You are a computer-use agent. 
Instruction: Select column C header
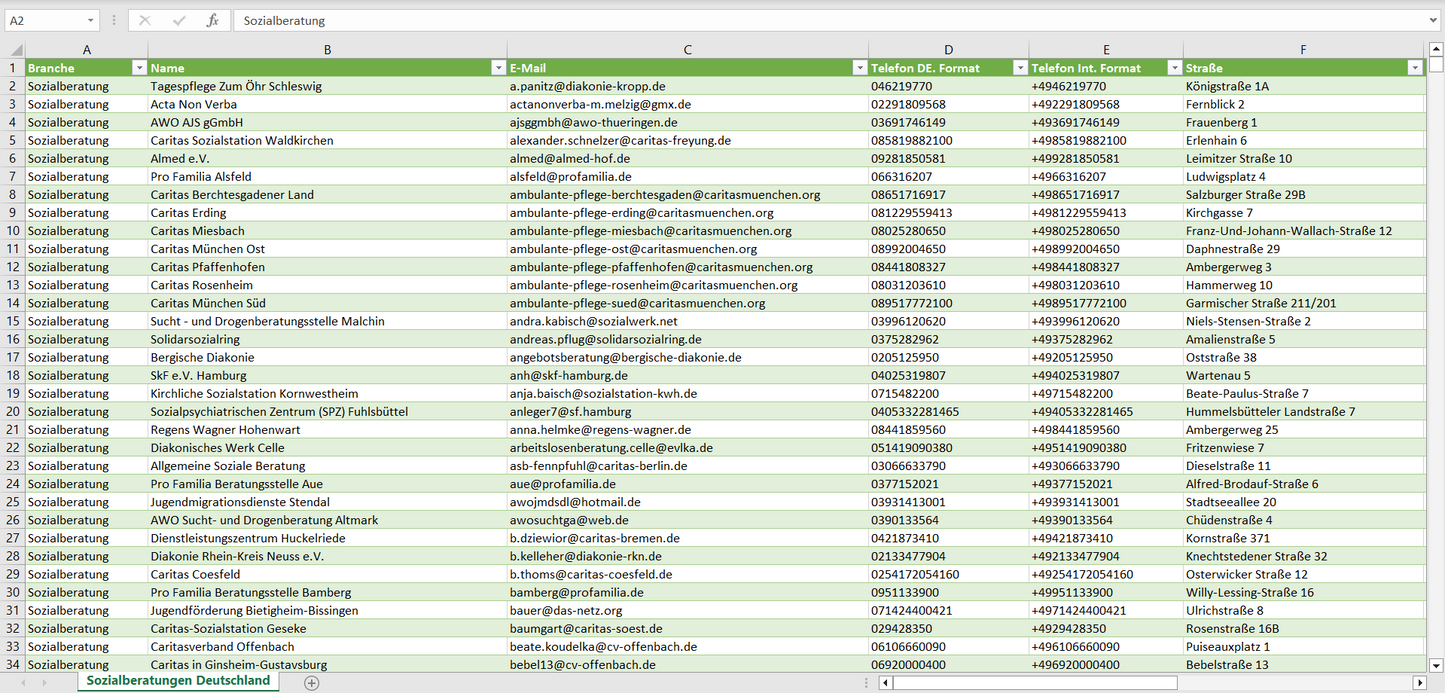coord(687,49)
